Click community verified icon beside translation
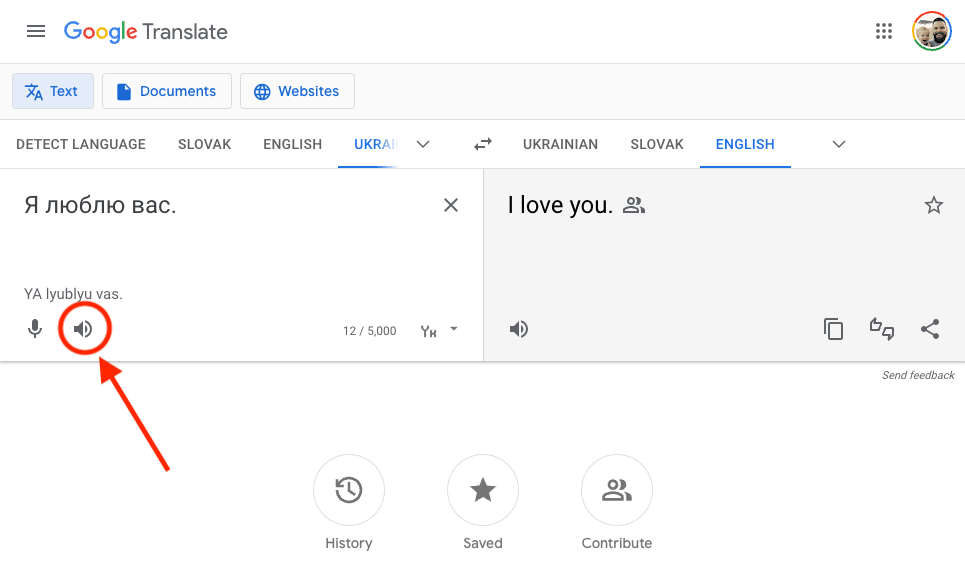Viewport: 965px width, 582px height. pyautogui.click(x=634, y=205)
